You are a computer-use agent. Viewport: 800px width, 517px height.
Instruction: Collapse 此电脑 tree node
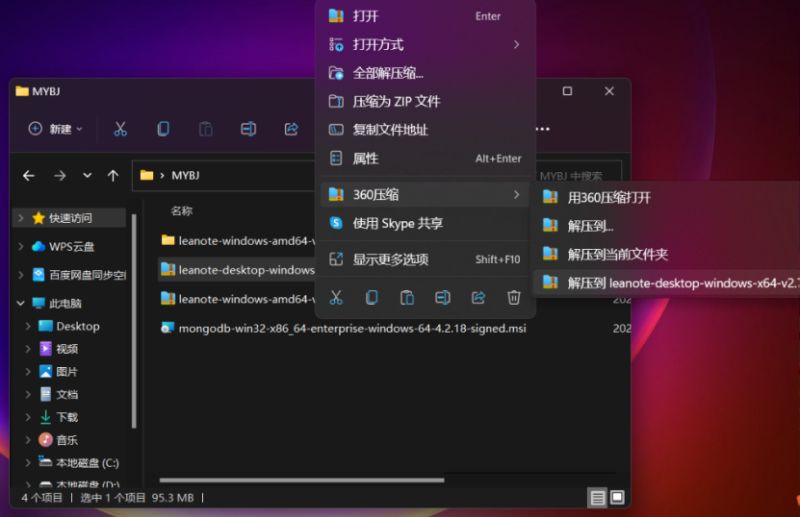20,303
